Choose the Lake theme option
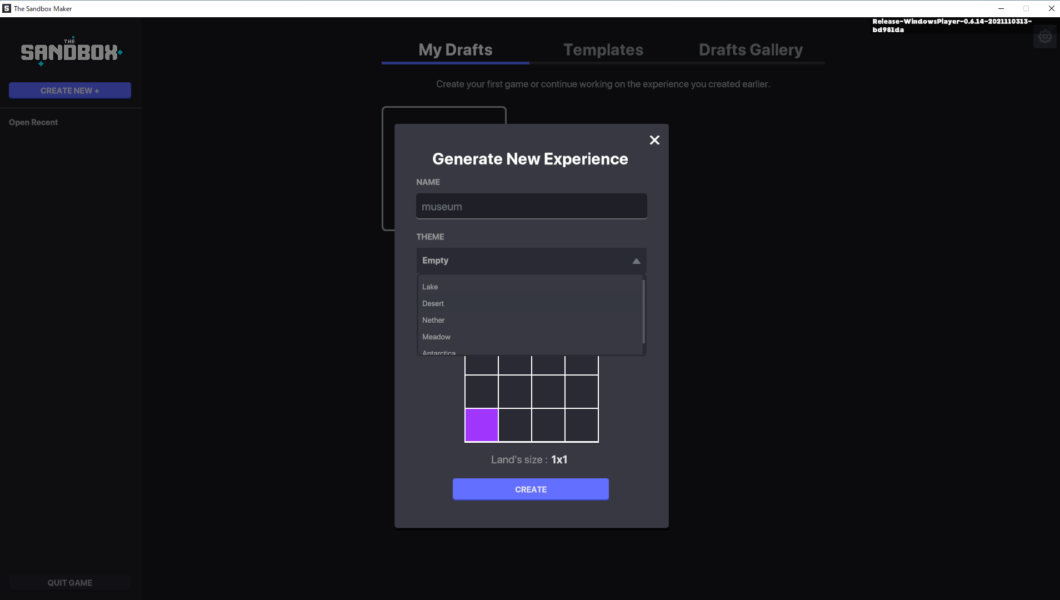The height and width of the screenshot is (600, 1060). coord(530,286)
